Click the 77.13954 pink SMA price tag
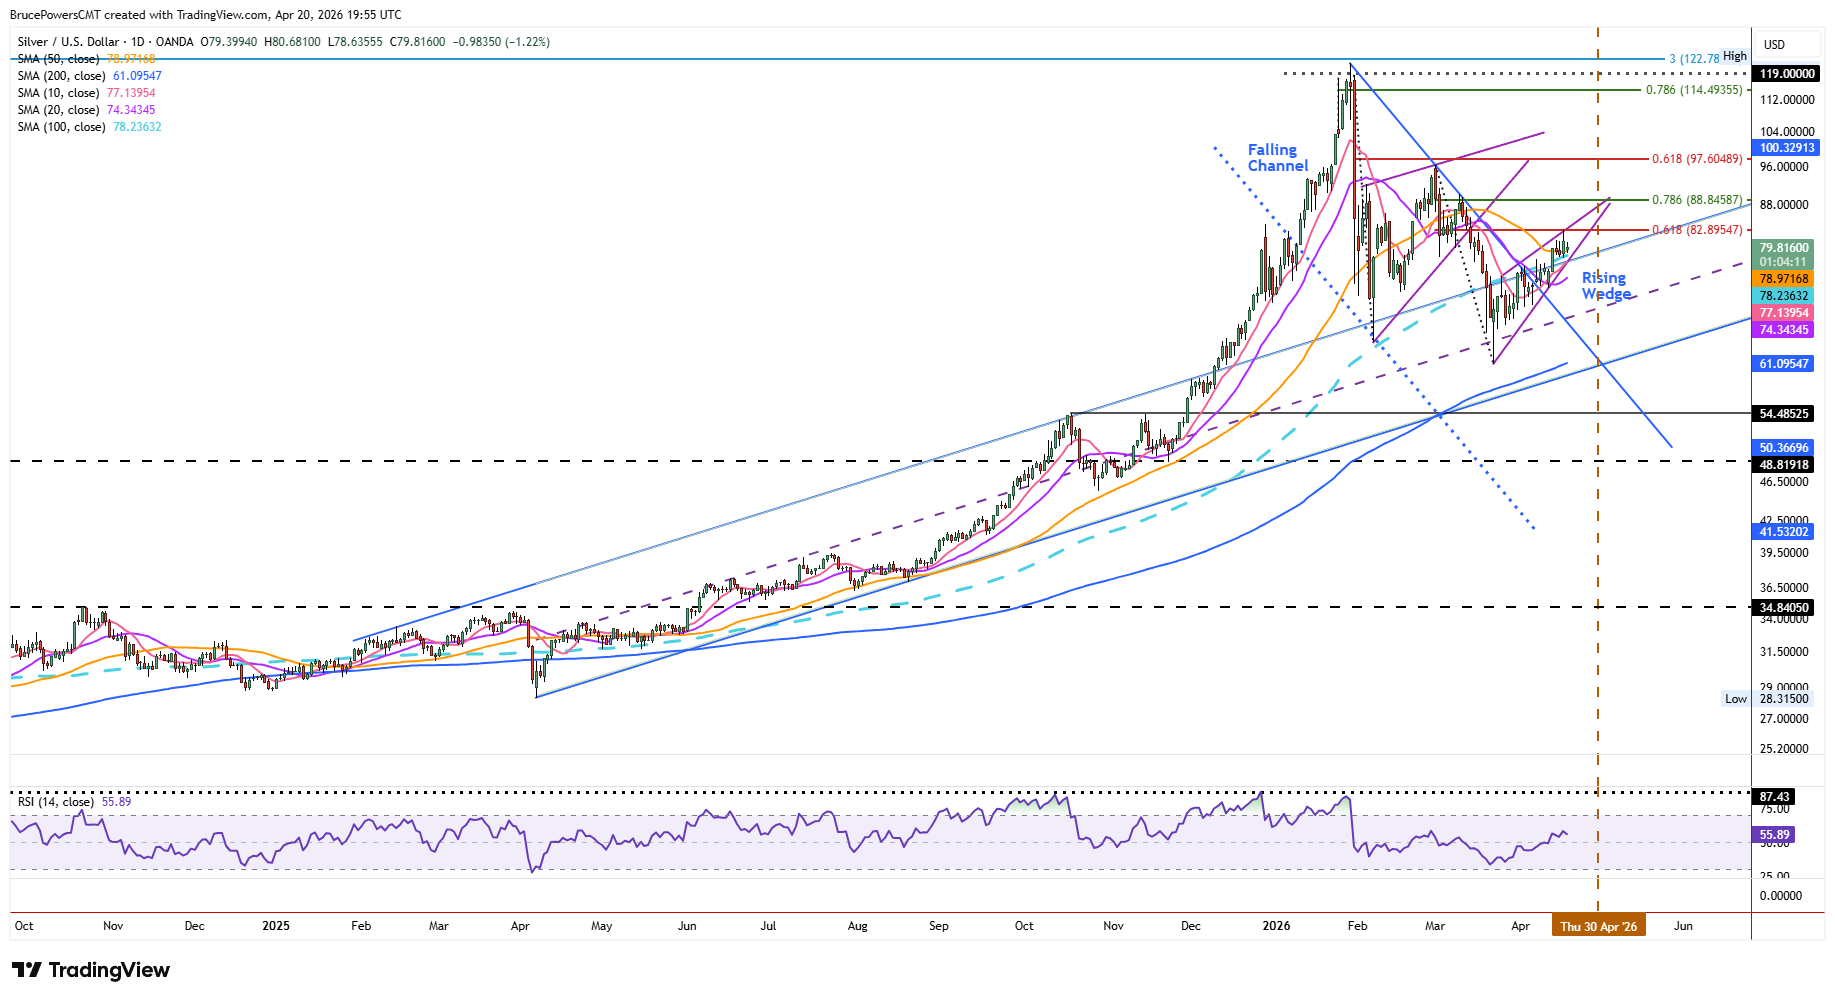The height and width of the screenshot is (1000, 1835). click(x=1783, y=313)
